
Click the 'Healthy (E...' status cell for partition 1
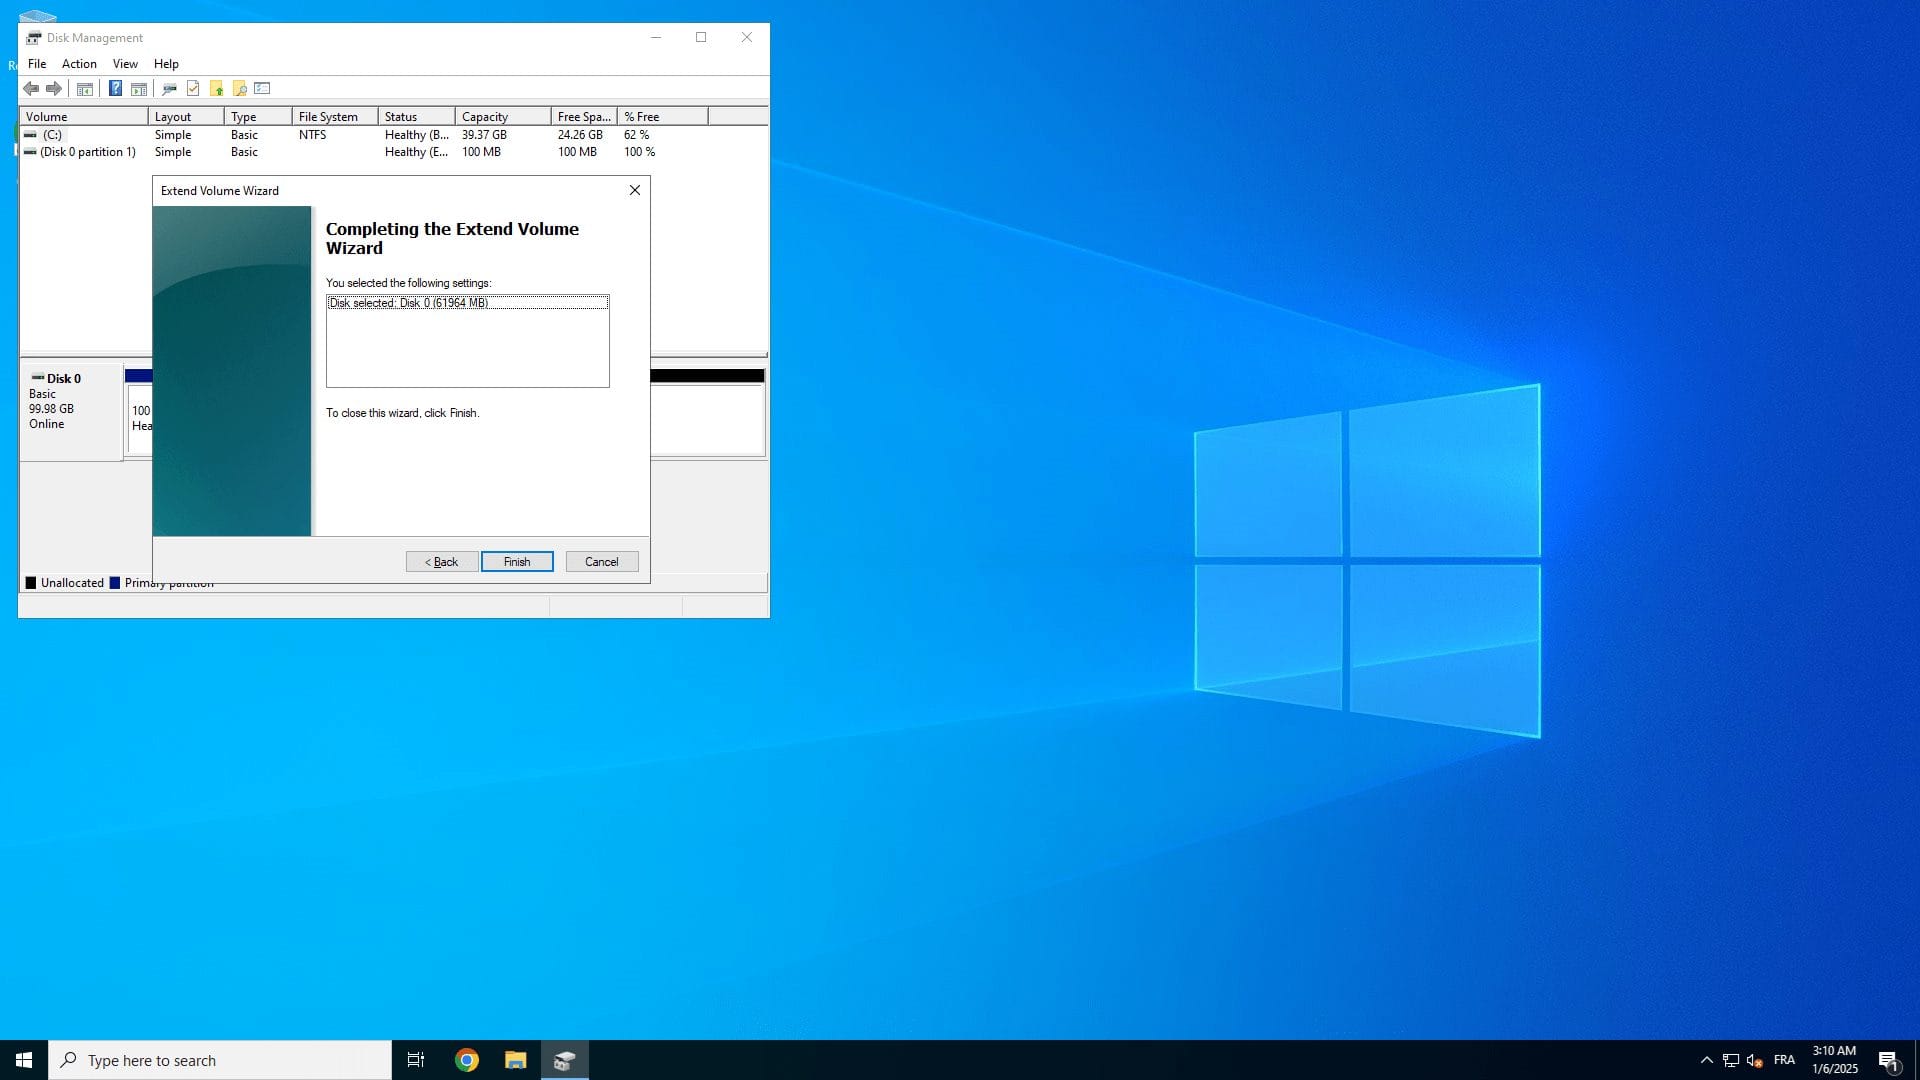417,152
